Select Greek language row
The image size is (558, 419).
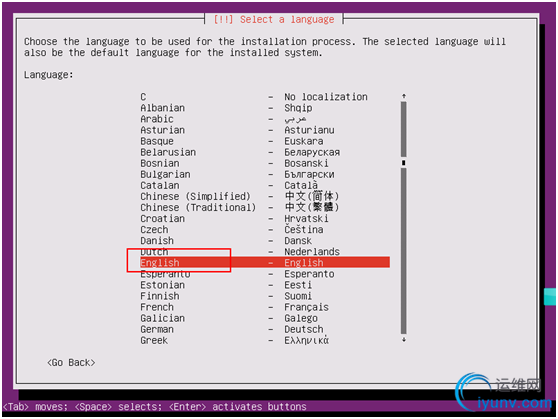tap(265, 340)
